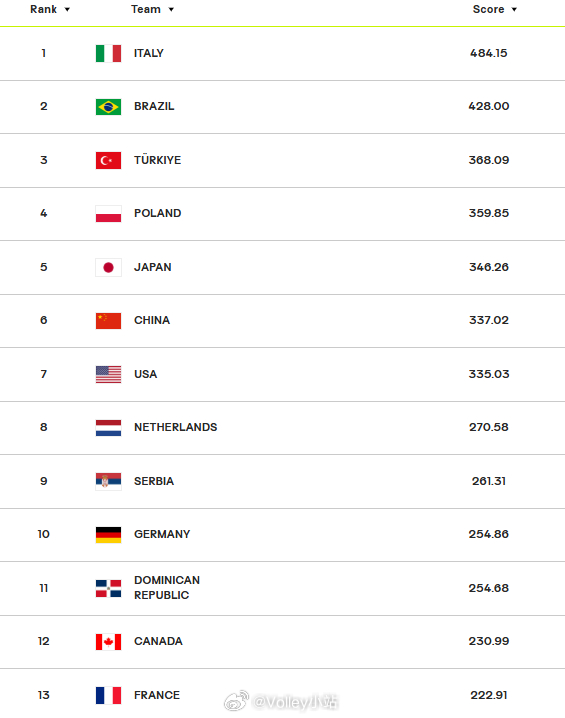Click the Score column header label
The width and height of the screenshot is (565, 718).
pyautogui.click(x=488, y=9)
